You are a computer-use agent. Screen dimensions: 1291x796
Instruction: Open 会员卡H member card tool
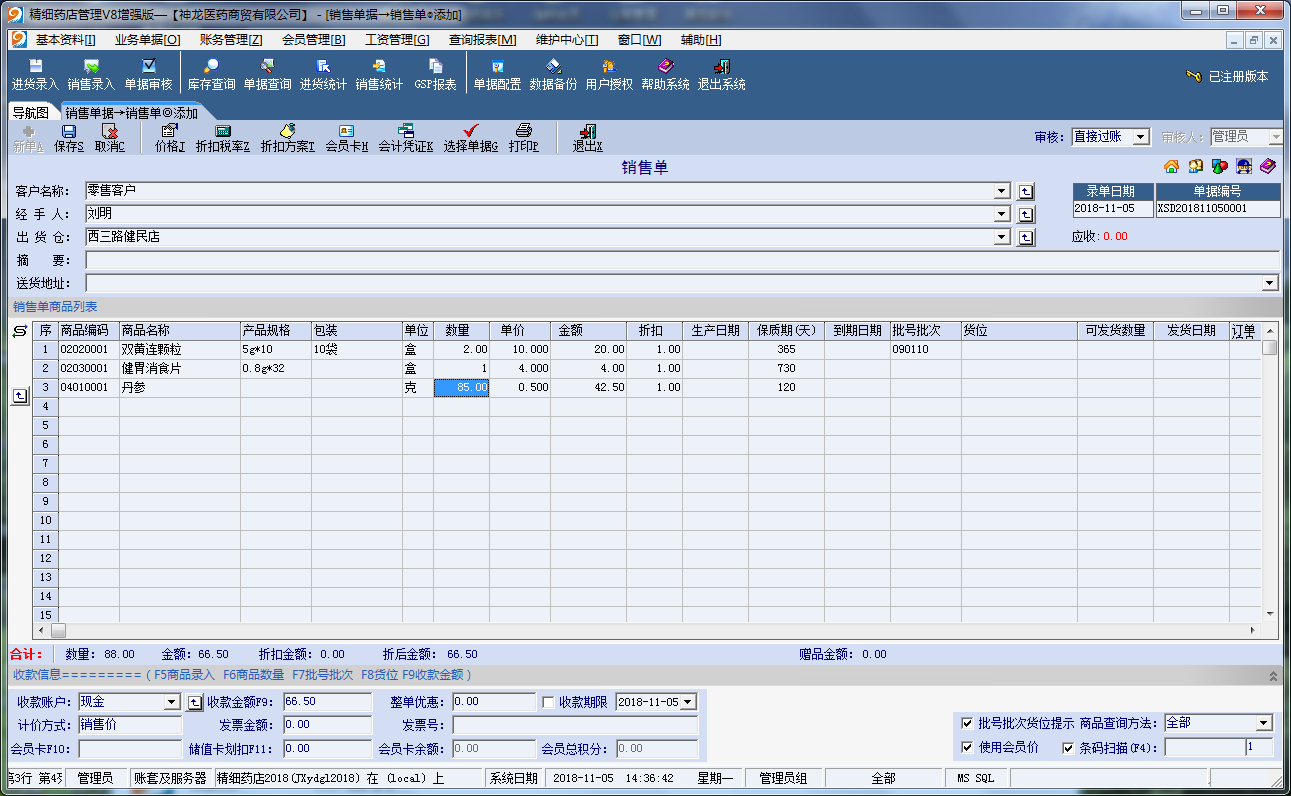tap(347, 138)
